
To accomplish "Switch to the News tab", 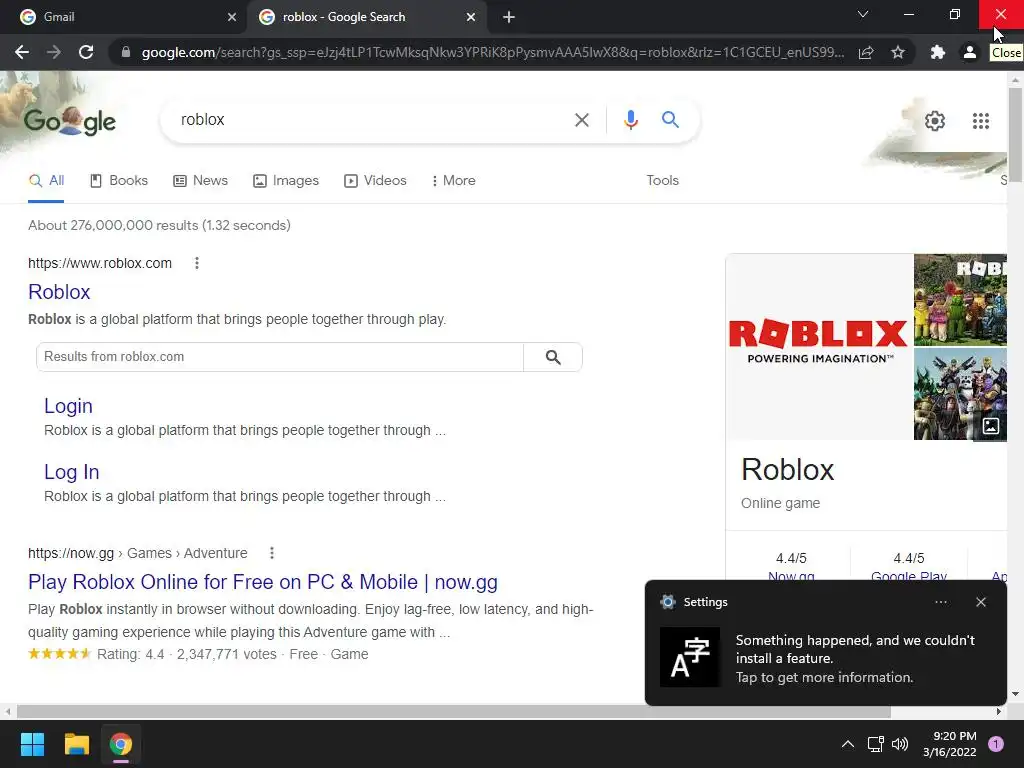I will point(200,181).
